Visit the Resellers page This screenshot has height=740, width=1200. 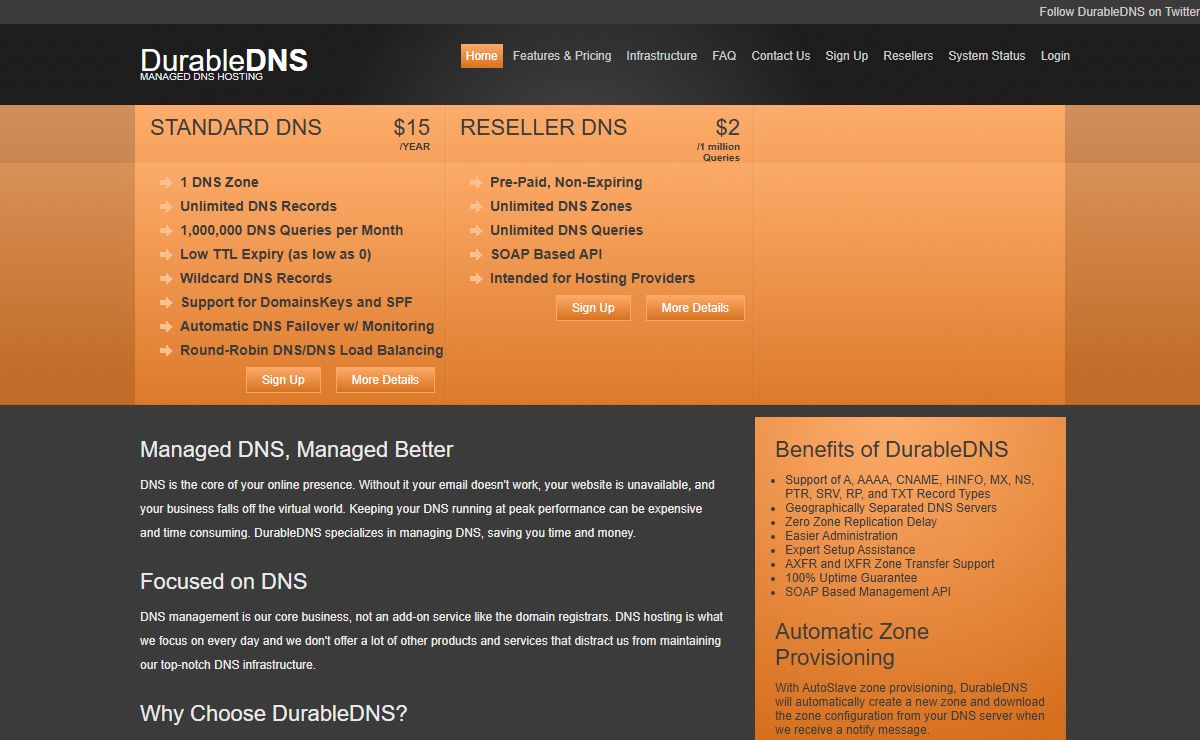[908, 56]
